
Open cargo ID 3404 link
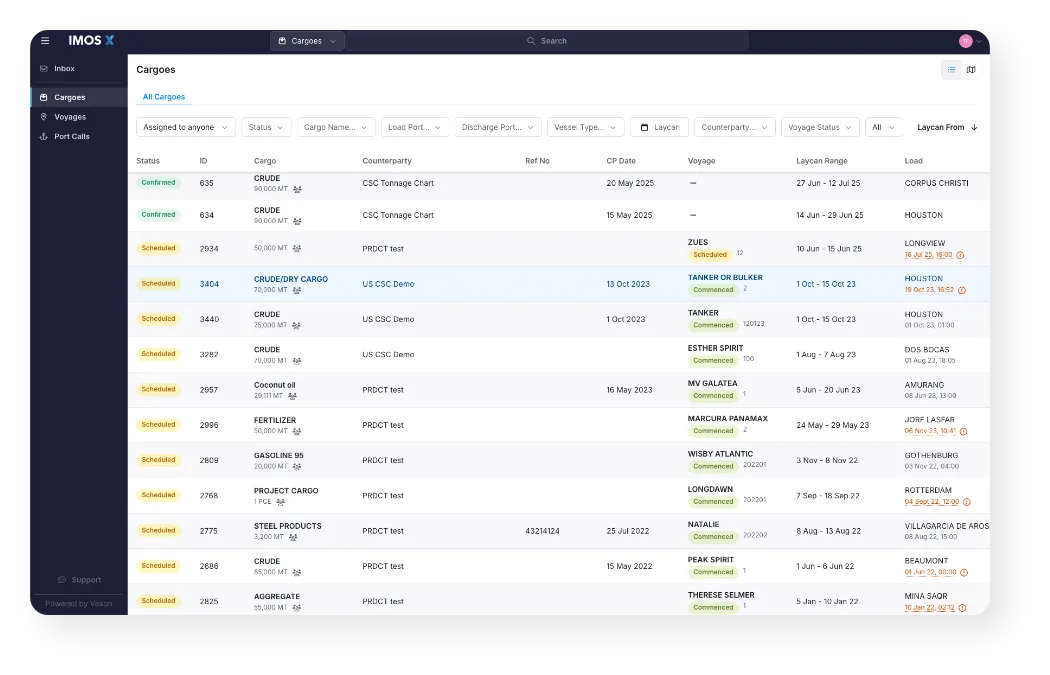[x=209, y=284]
